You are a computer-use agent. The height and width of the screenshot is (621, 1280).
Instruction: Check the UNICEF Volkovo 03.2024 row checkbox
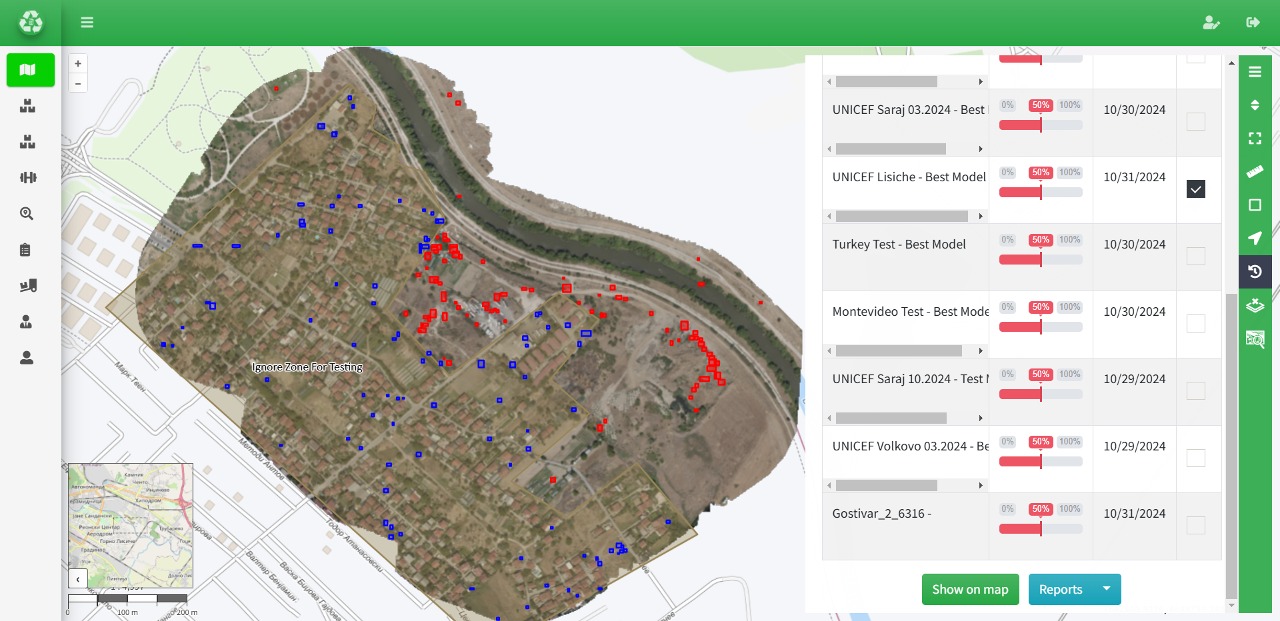tap(1196, 458)
